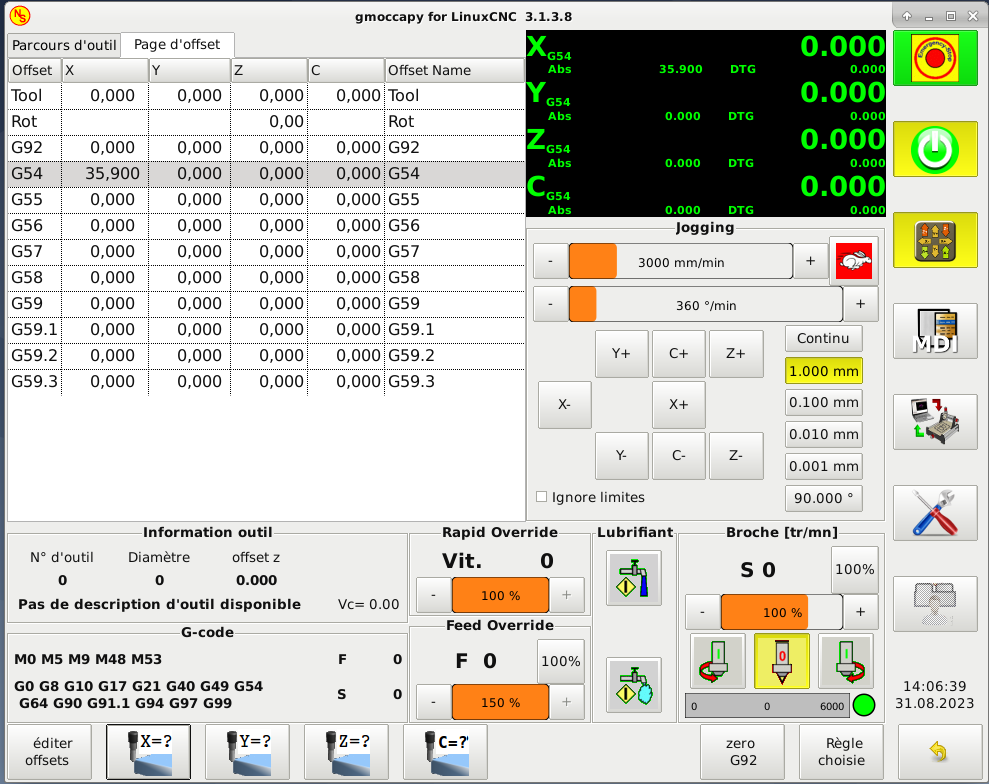The height and width of the screenshot is (784, 989).
Task: Decrease rapid override with minus
Action: point(434,595)
